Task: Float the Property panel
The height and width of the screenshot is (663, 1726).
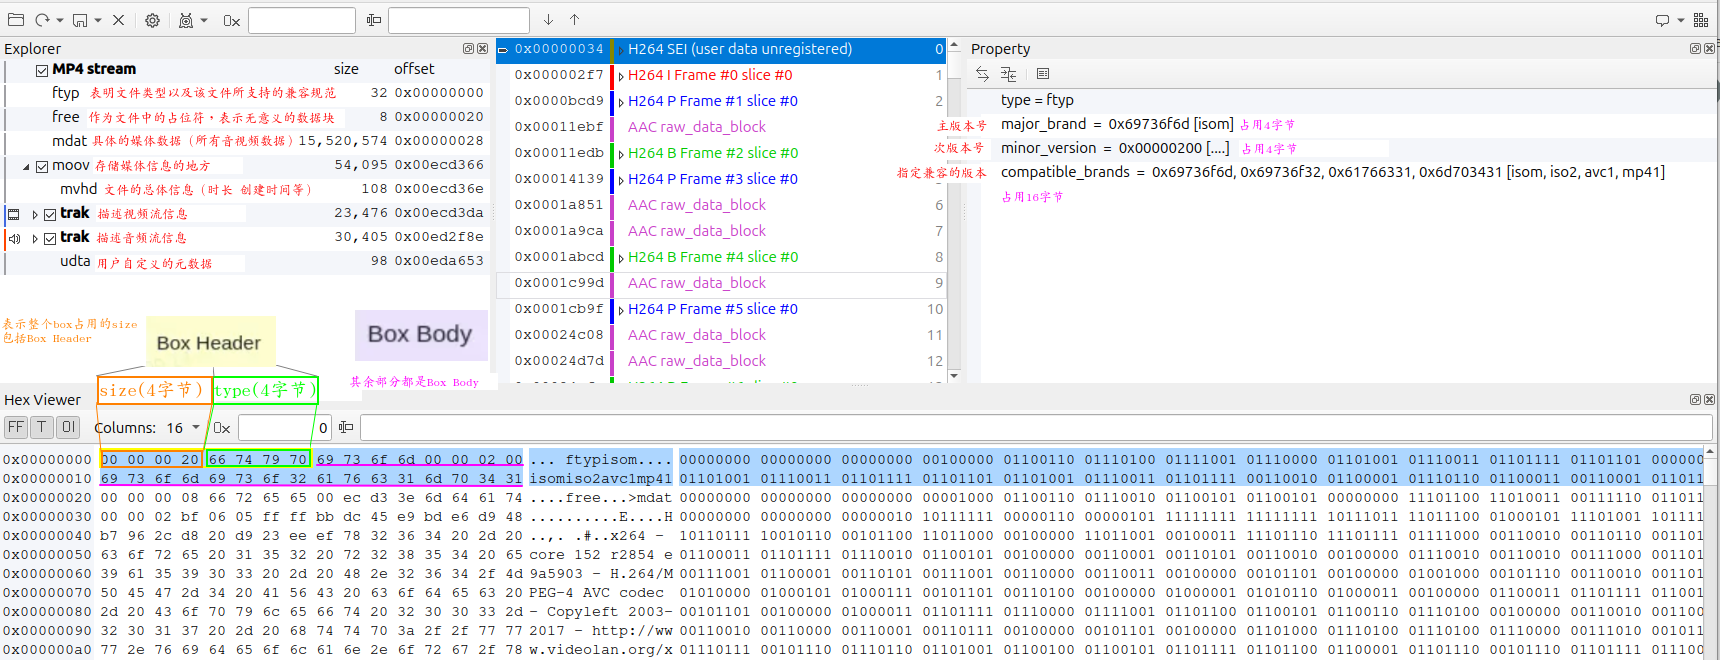Action: (x=1695, y=48)
